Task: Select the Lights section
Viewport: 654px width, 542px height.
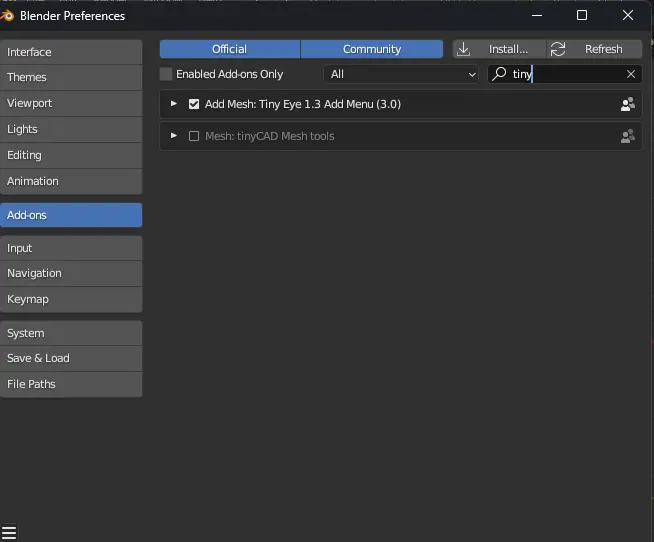Action: [x=71, y=129]
